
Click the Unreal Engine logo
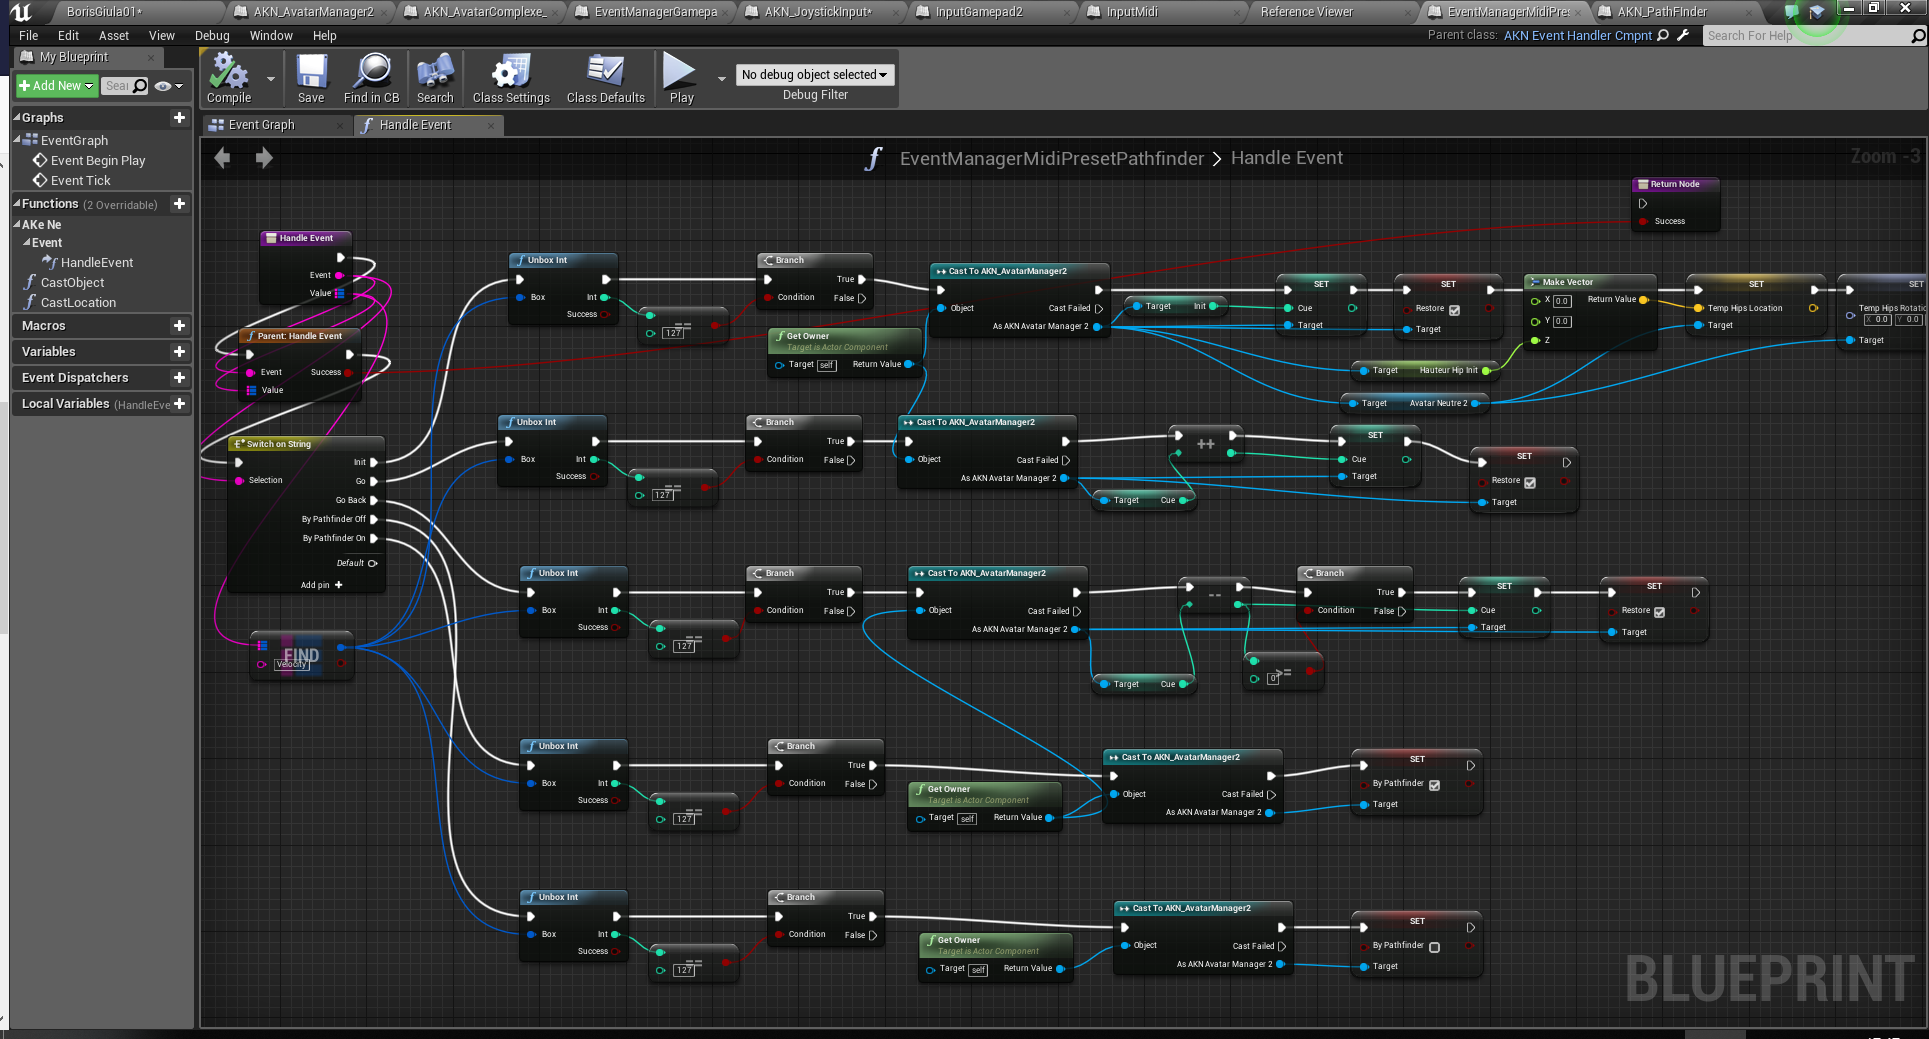tap(21, 12)
